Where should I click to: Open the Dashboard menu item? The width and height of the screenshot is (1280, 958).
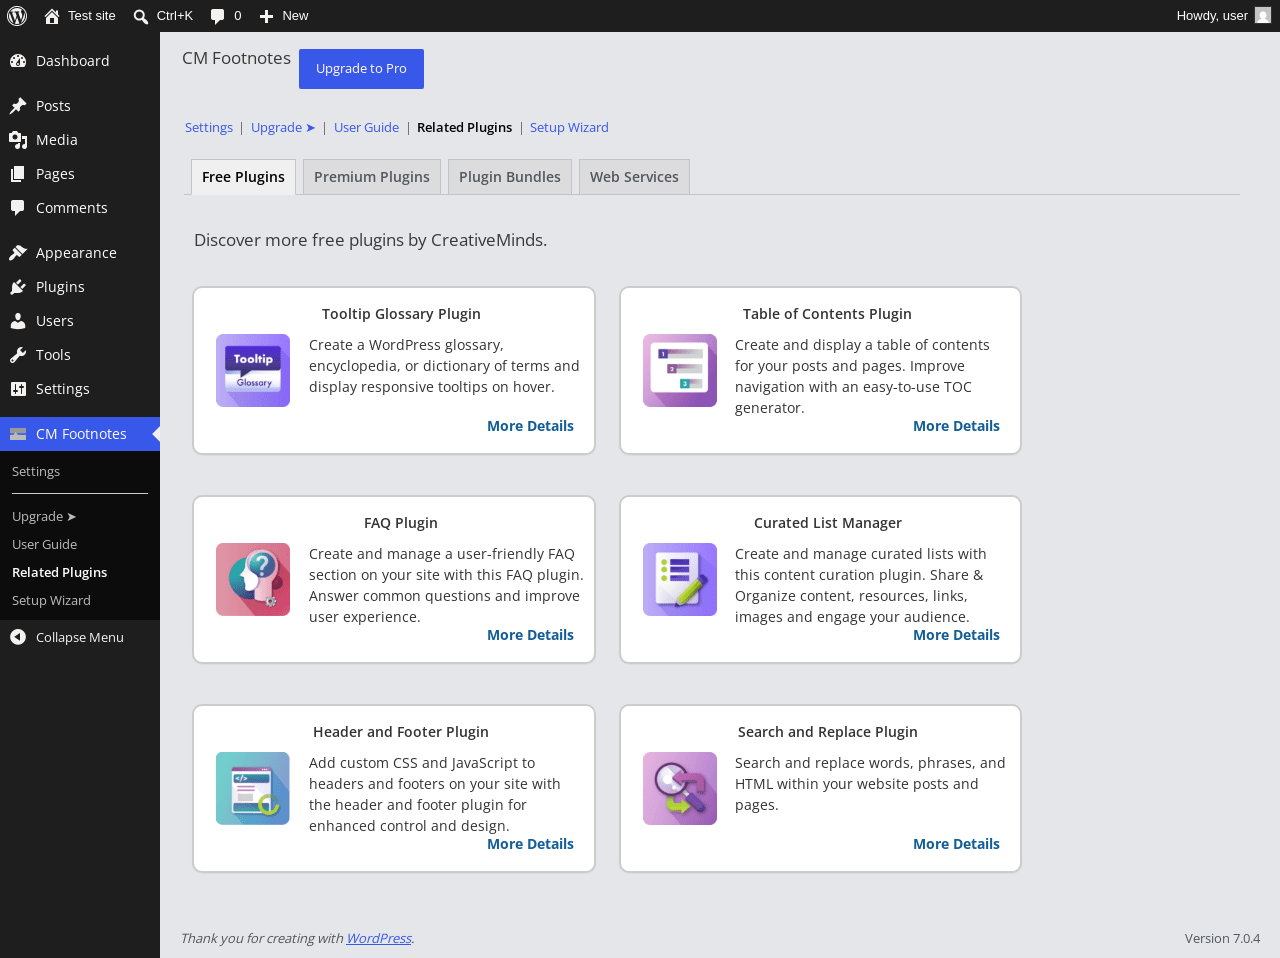pos(80,61)
